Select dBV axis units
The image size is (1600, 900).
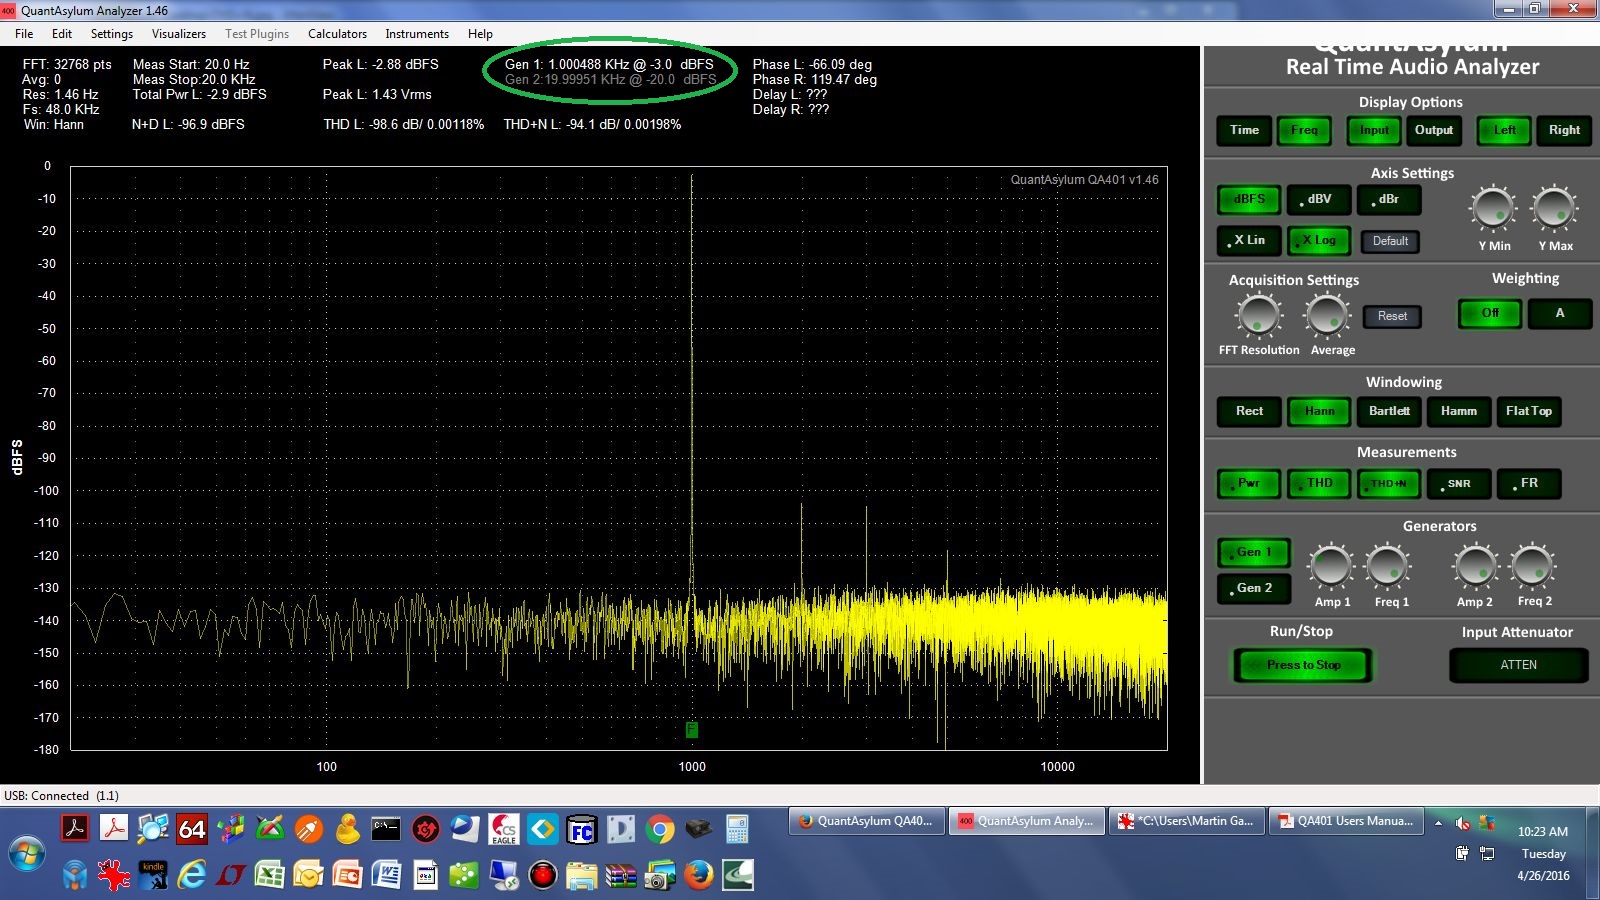(x=1319, y=199)
